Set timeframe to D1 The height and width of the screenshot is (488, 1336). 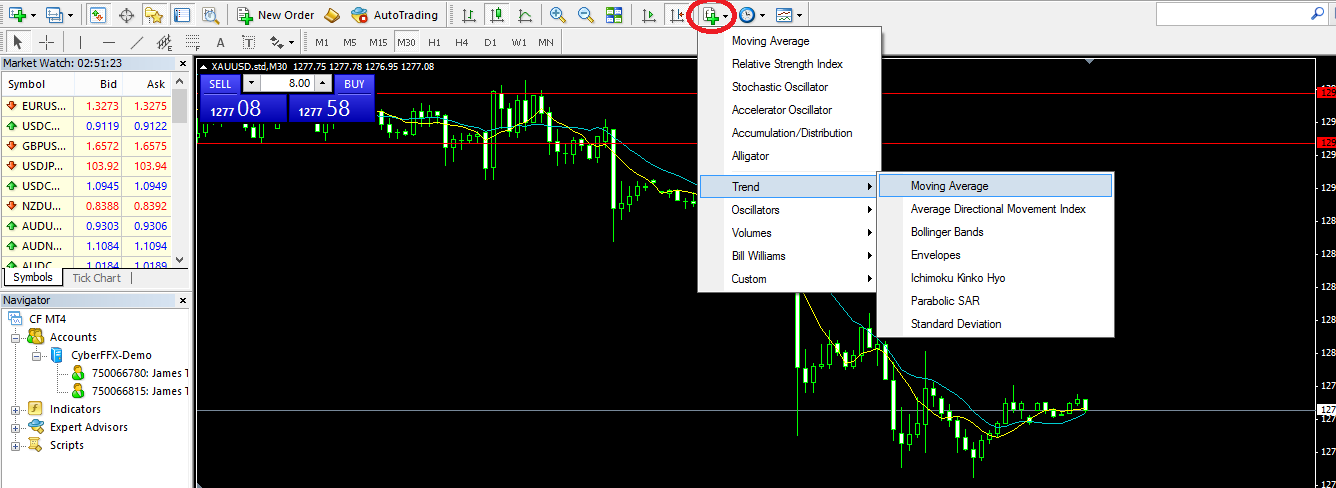coord(489,42)
